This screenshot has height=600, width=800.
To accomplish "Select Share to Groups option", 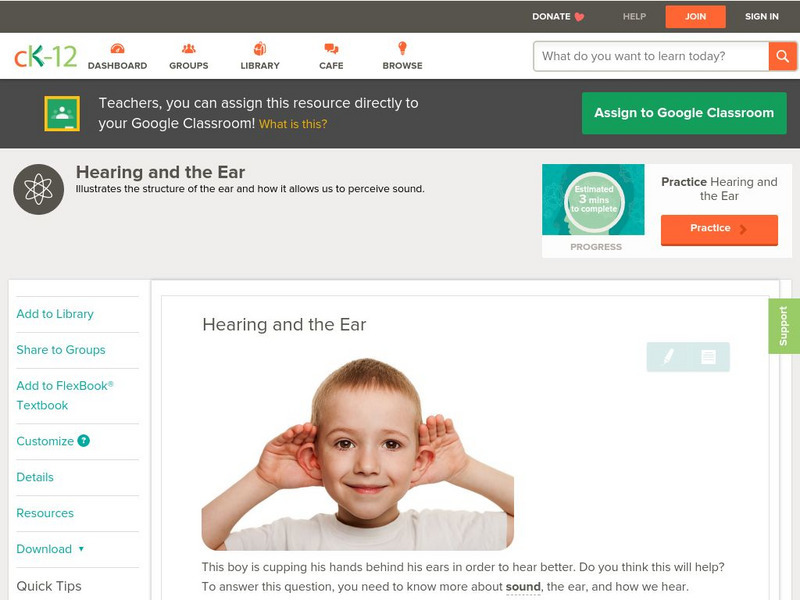I will (x=61, y=349).
